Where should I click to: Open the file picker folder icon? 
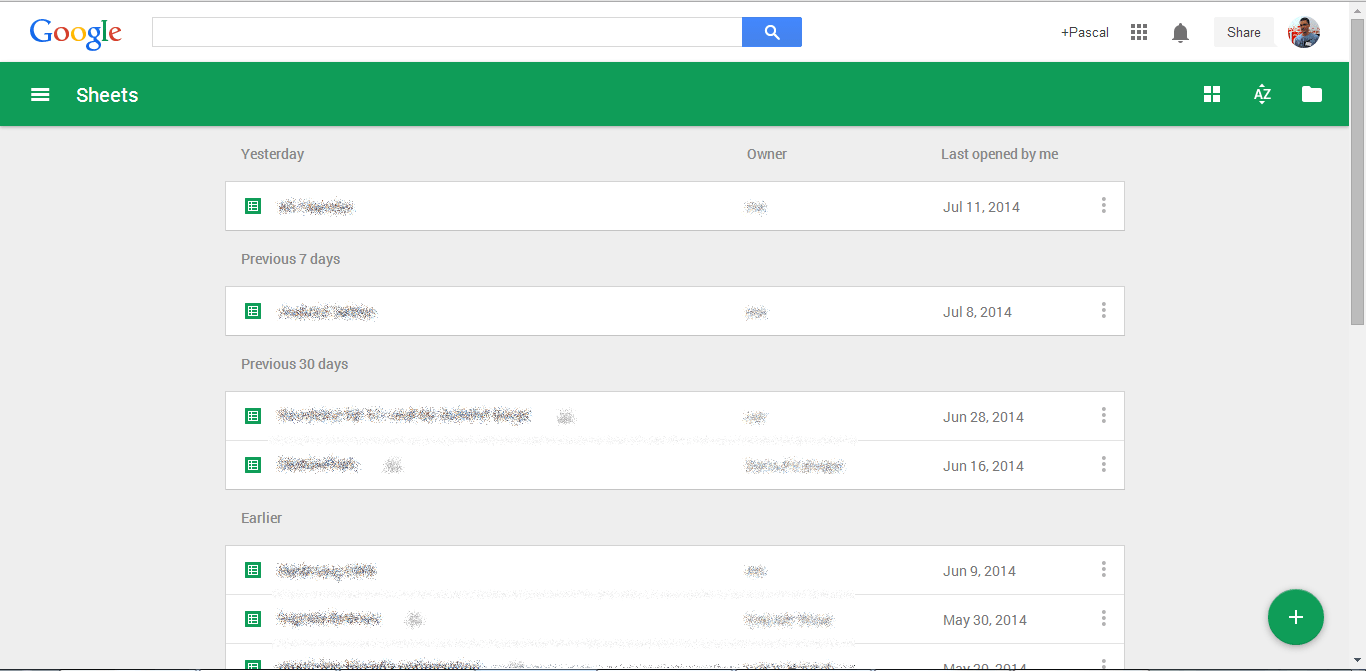pos(1311,94)
